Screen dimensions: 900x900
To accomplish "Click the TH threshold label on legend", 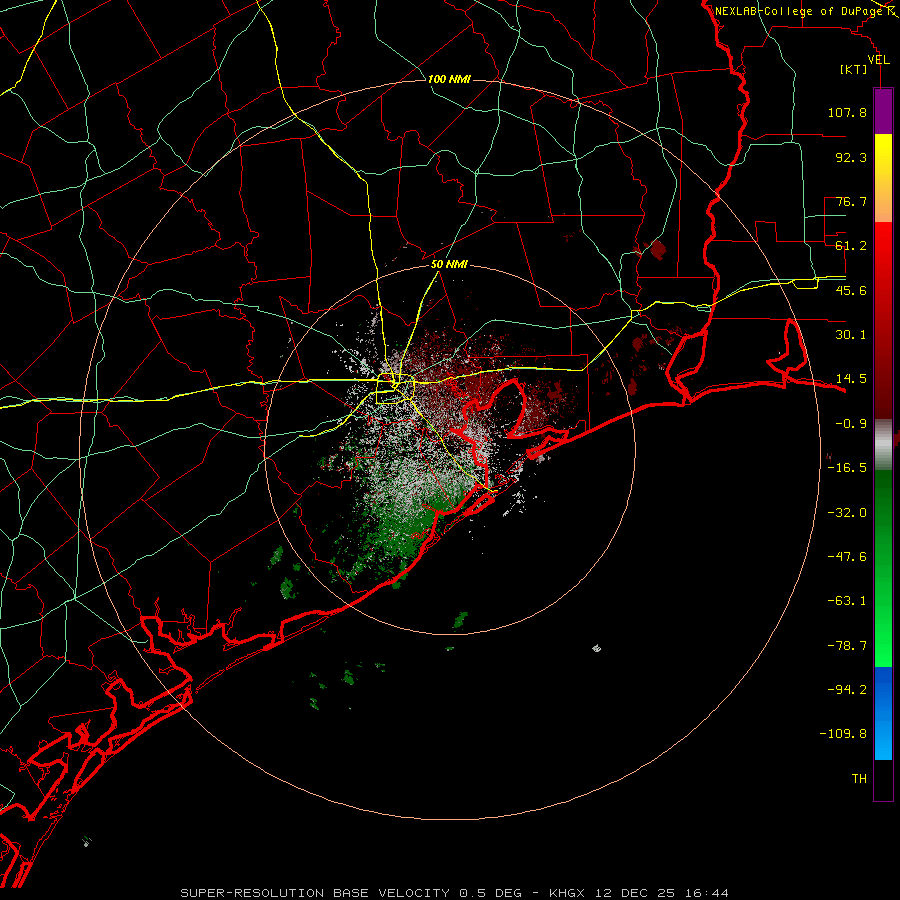I will tap(859, 779).
